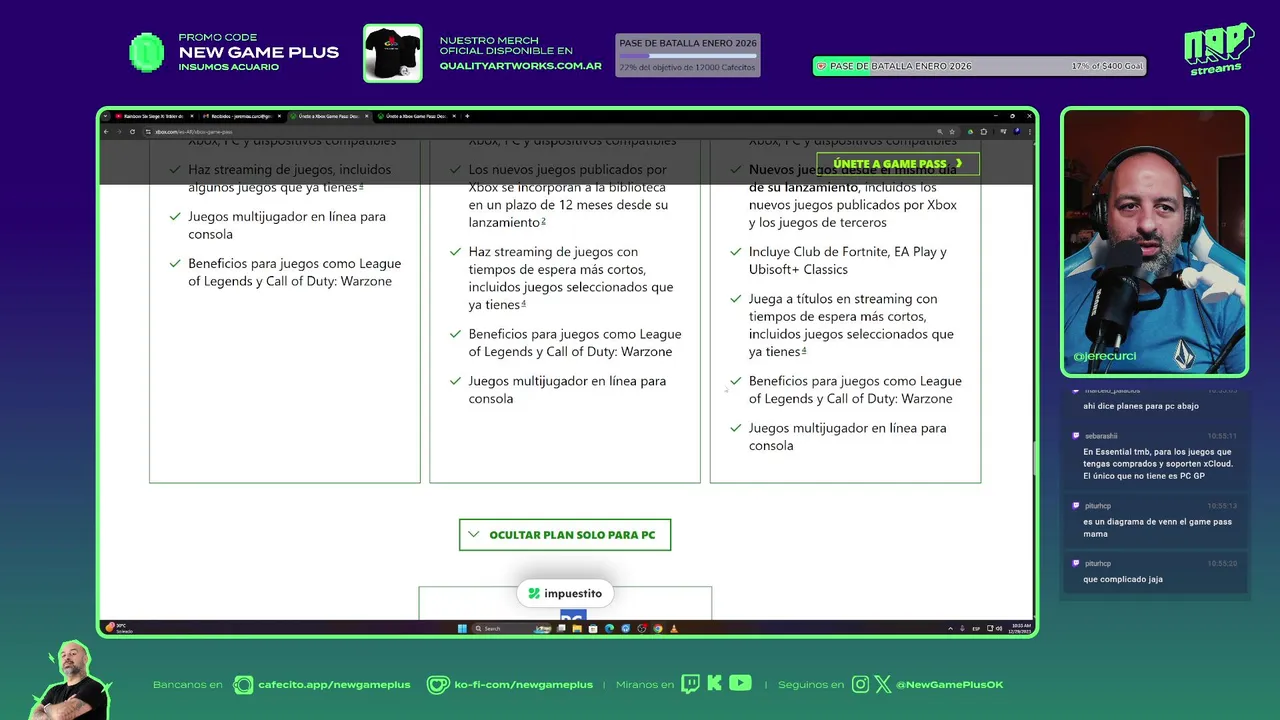The width and height of the screenshot is (1280, 720).
Task: Click the @jerecurci webcam label
Action: [x=1104, y=356]
